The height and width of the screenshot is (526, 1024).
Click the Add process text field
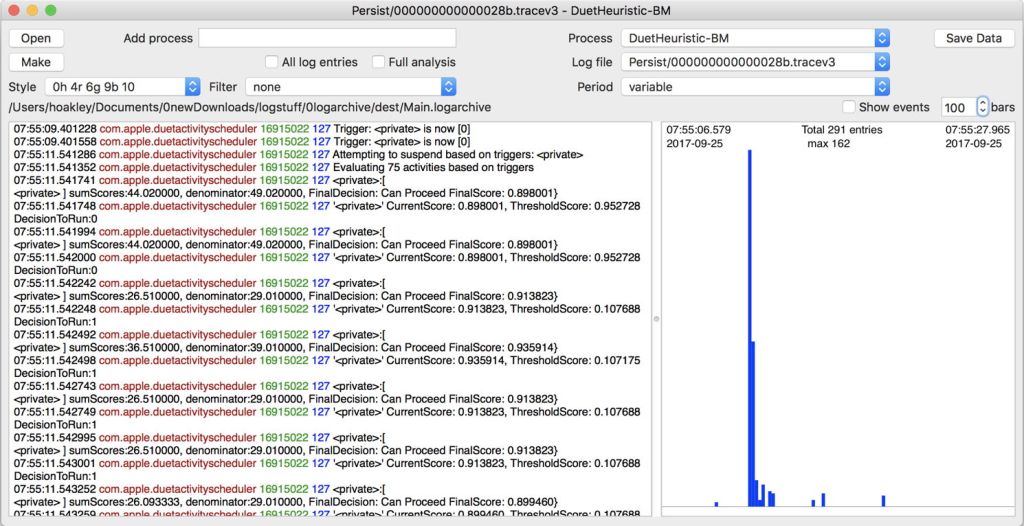[x=327, y=38]
